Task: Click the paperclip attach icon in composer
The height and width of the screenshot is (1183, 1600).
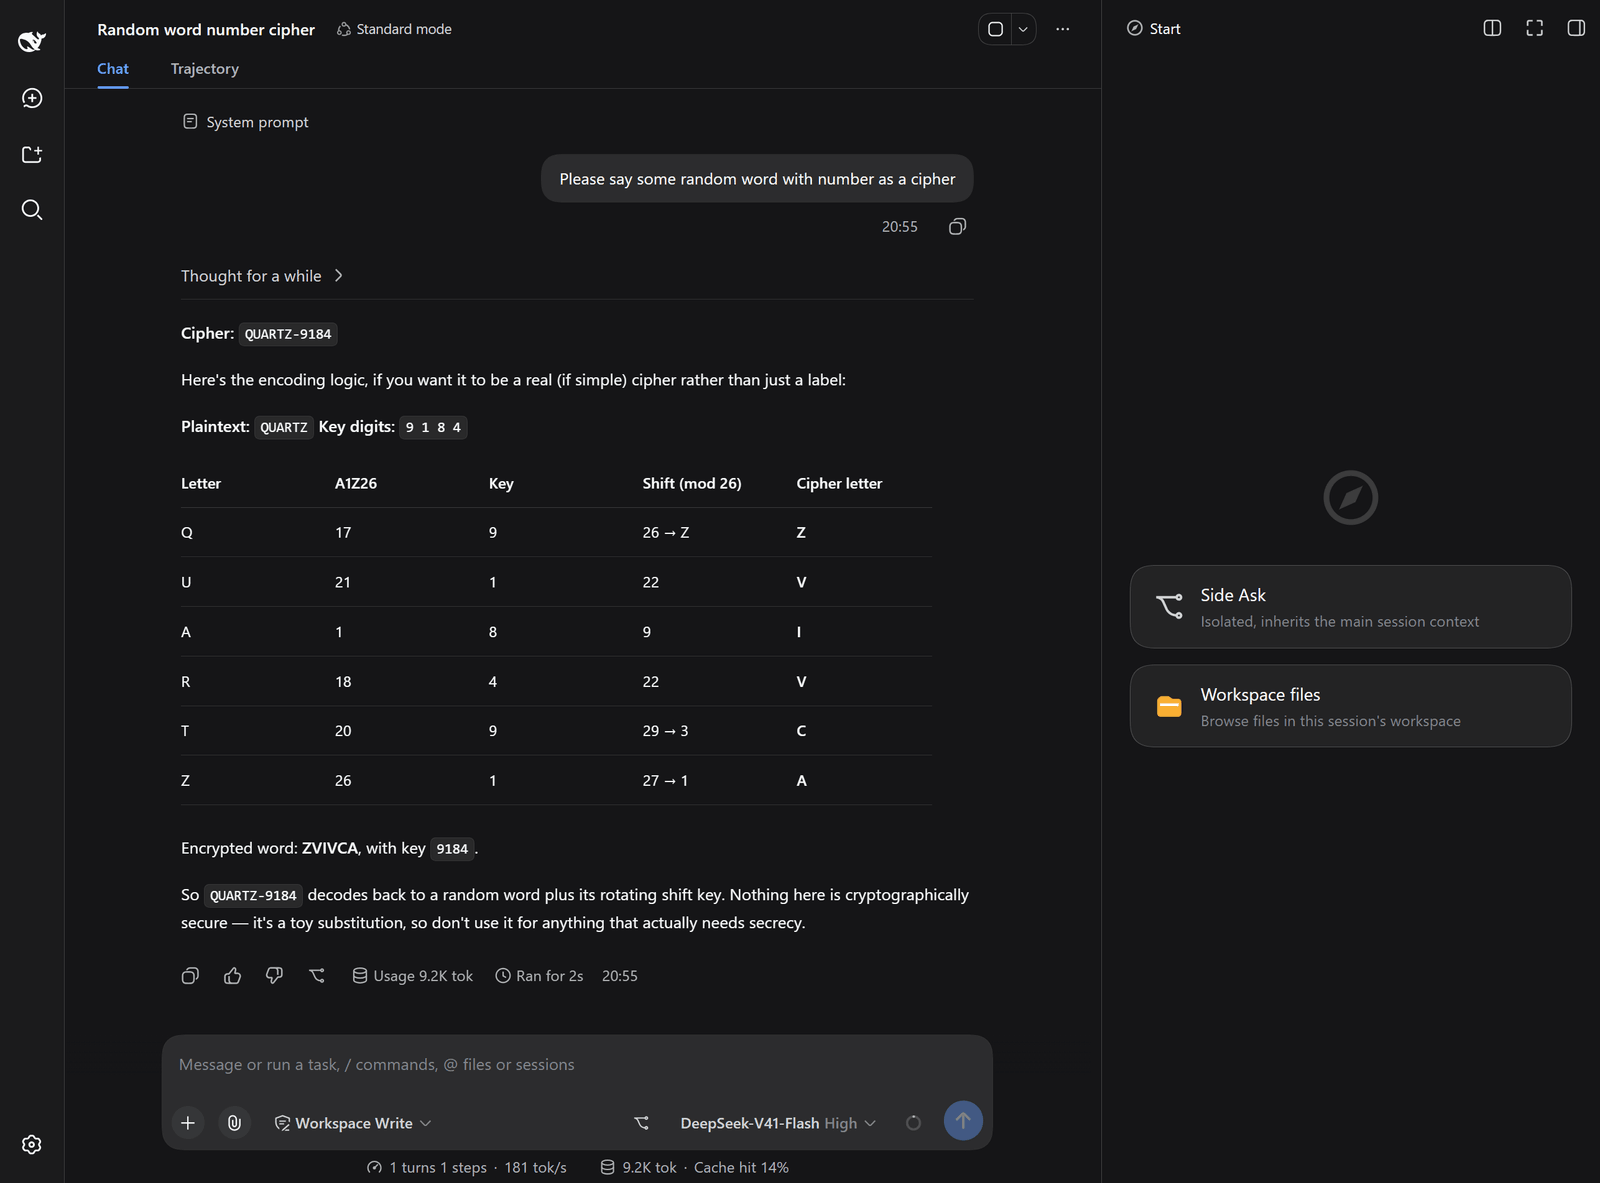Action: pyautogui.click(x=234, y=1123)
